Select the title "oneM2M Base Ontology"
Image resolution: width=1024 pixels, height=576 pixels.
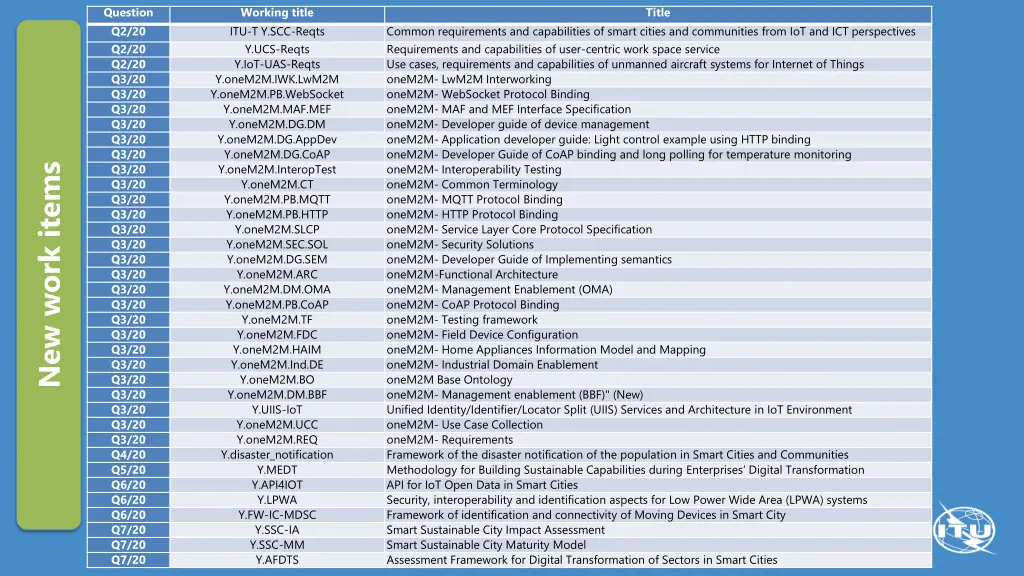click(x=449, y=380)
